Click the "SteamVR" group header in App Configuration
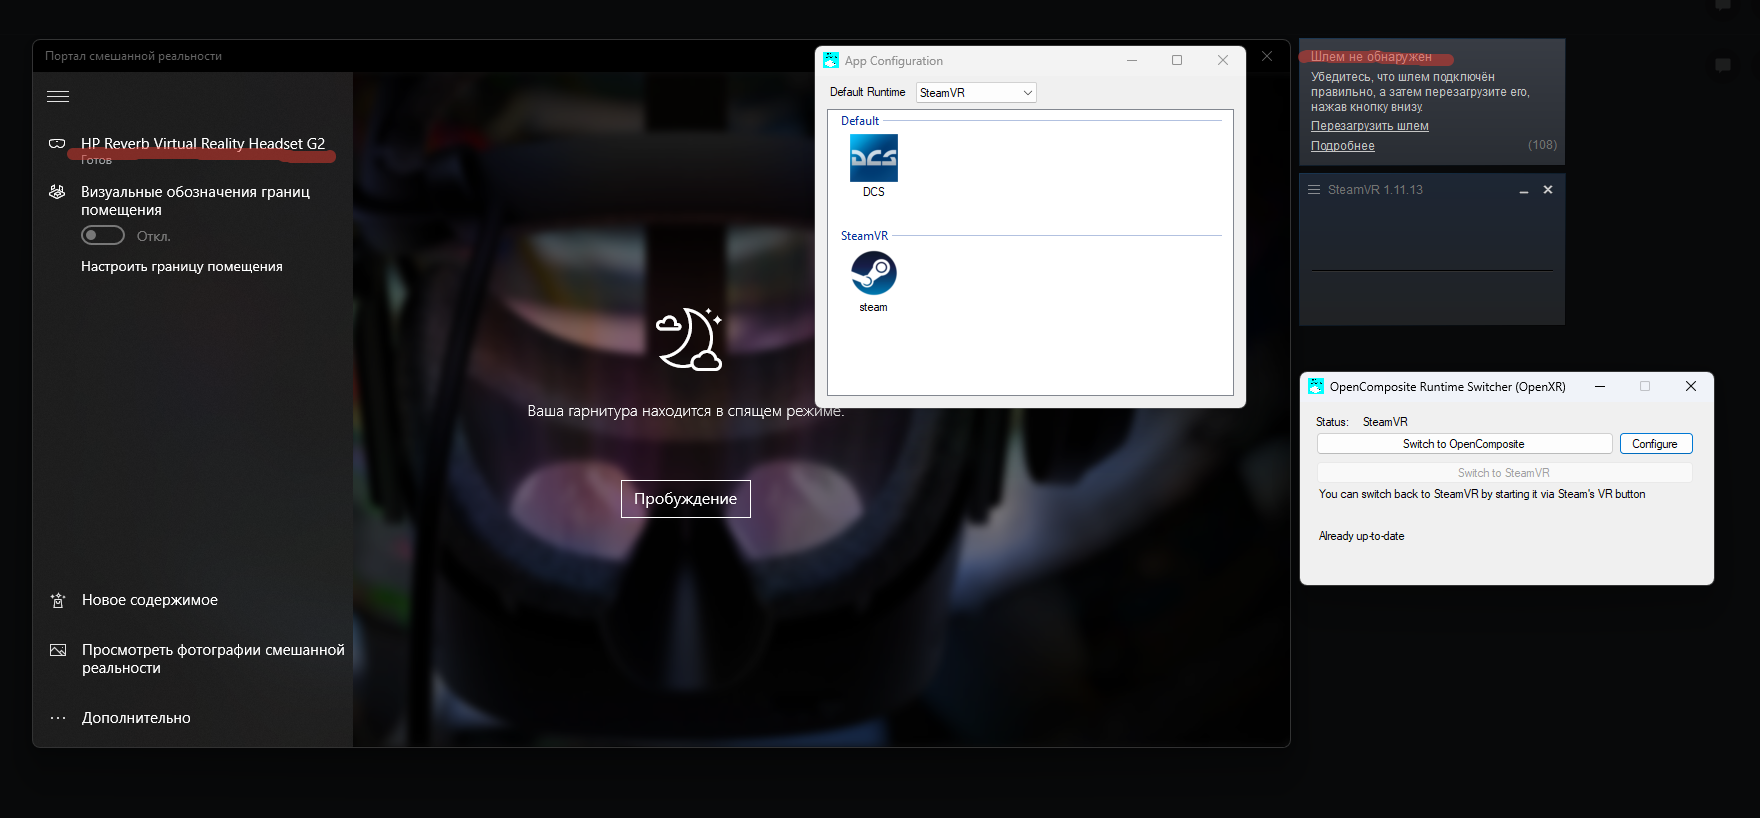The width and height of the screenshot is (1760, 818). (864, 236)
